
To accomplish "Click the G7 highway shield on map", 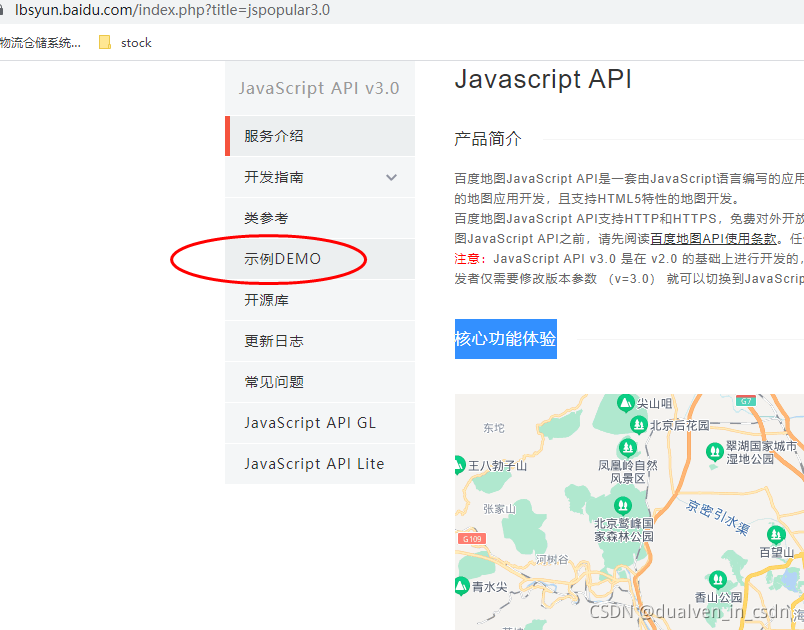I will tap(746, 401).
